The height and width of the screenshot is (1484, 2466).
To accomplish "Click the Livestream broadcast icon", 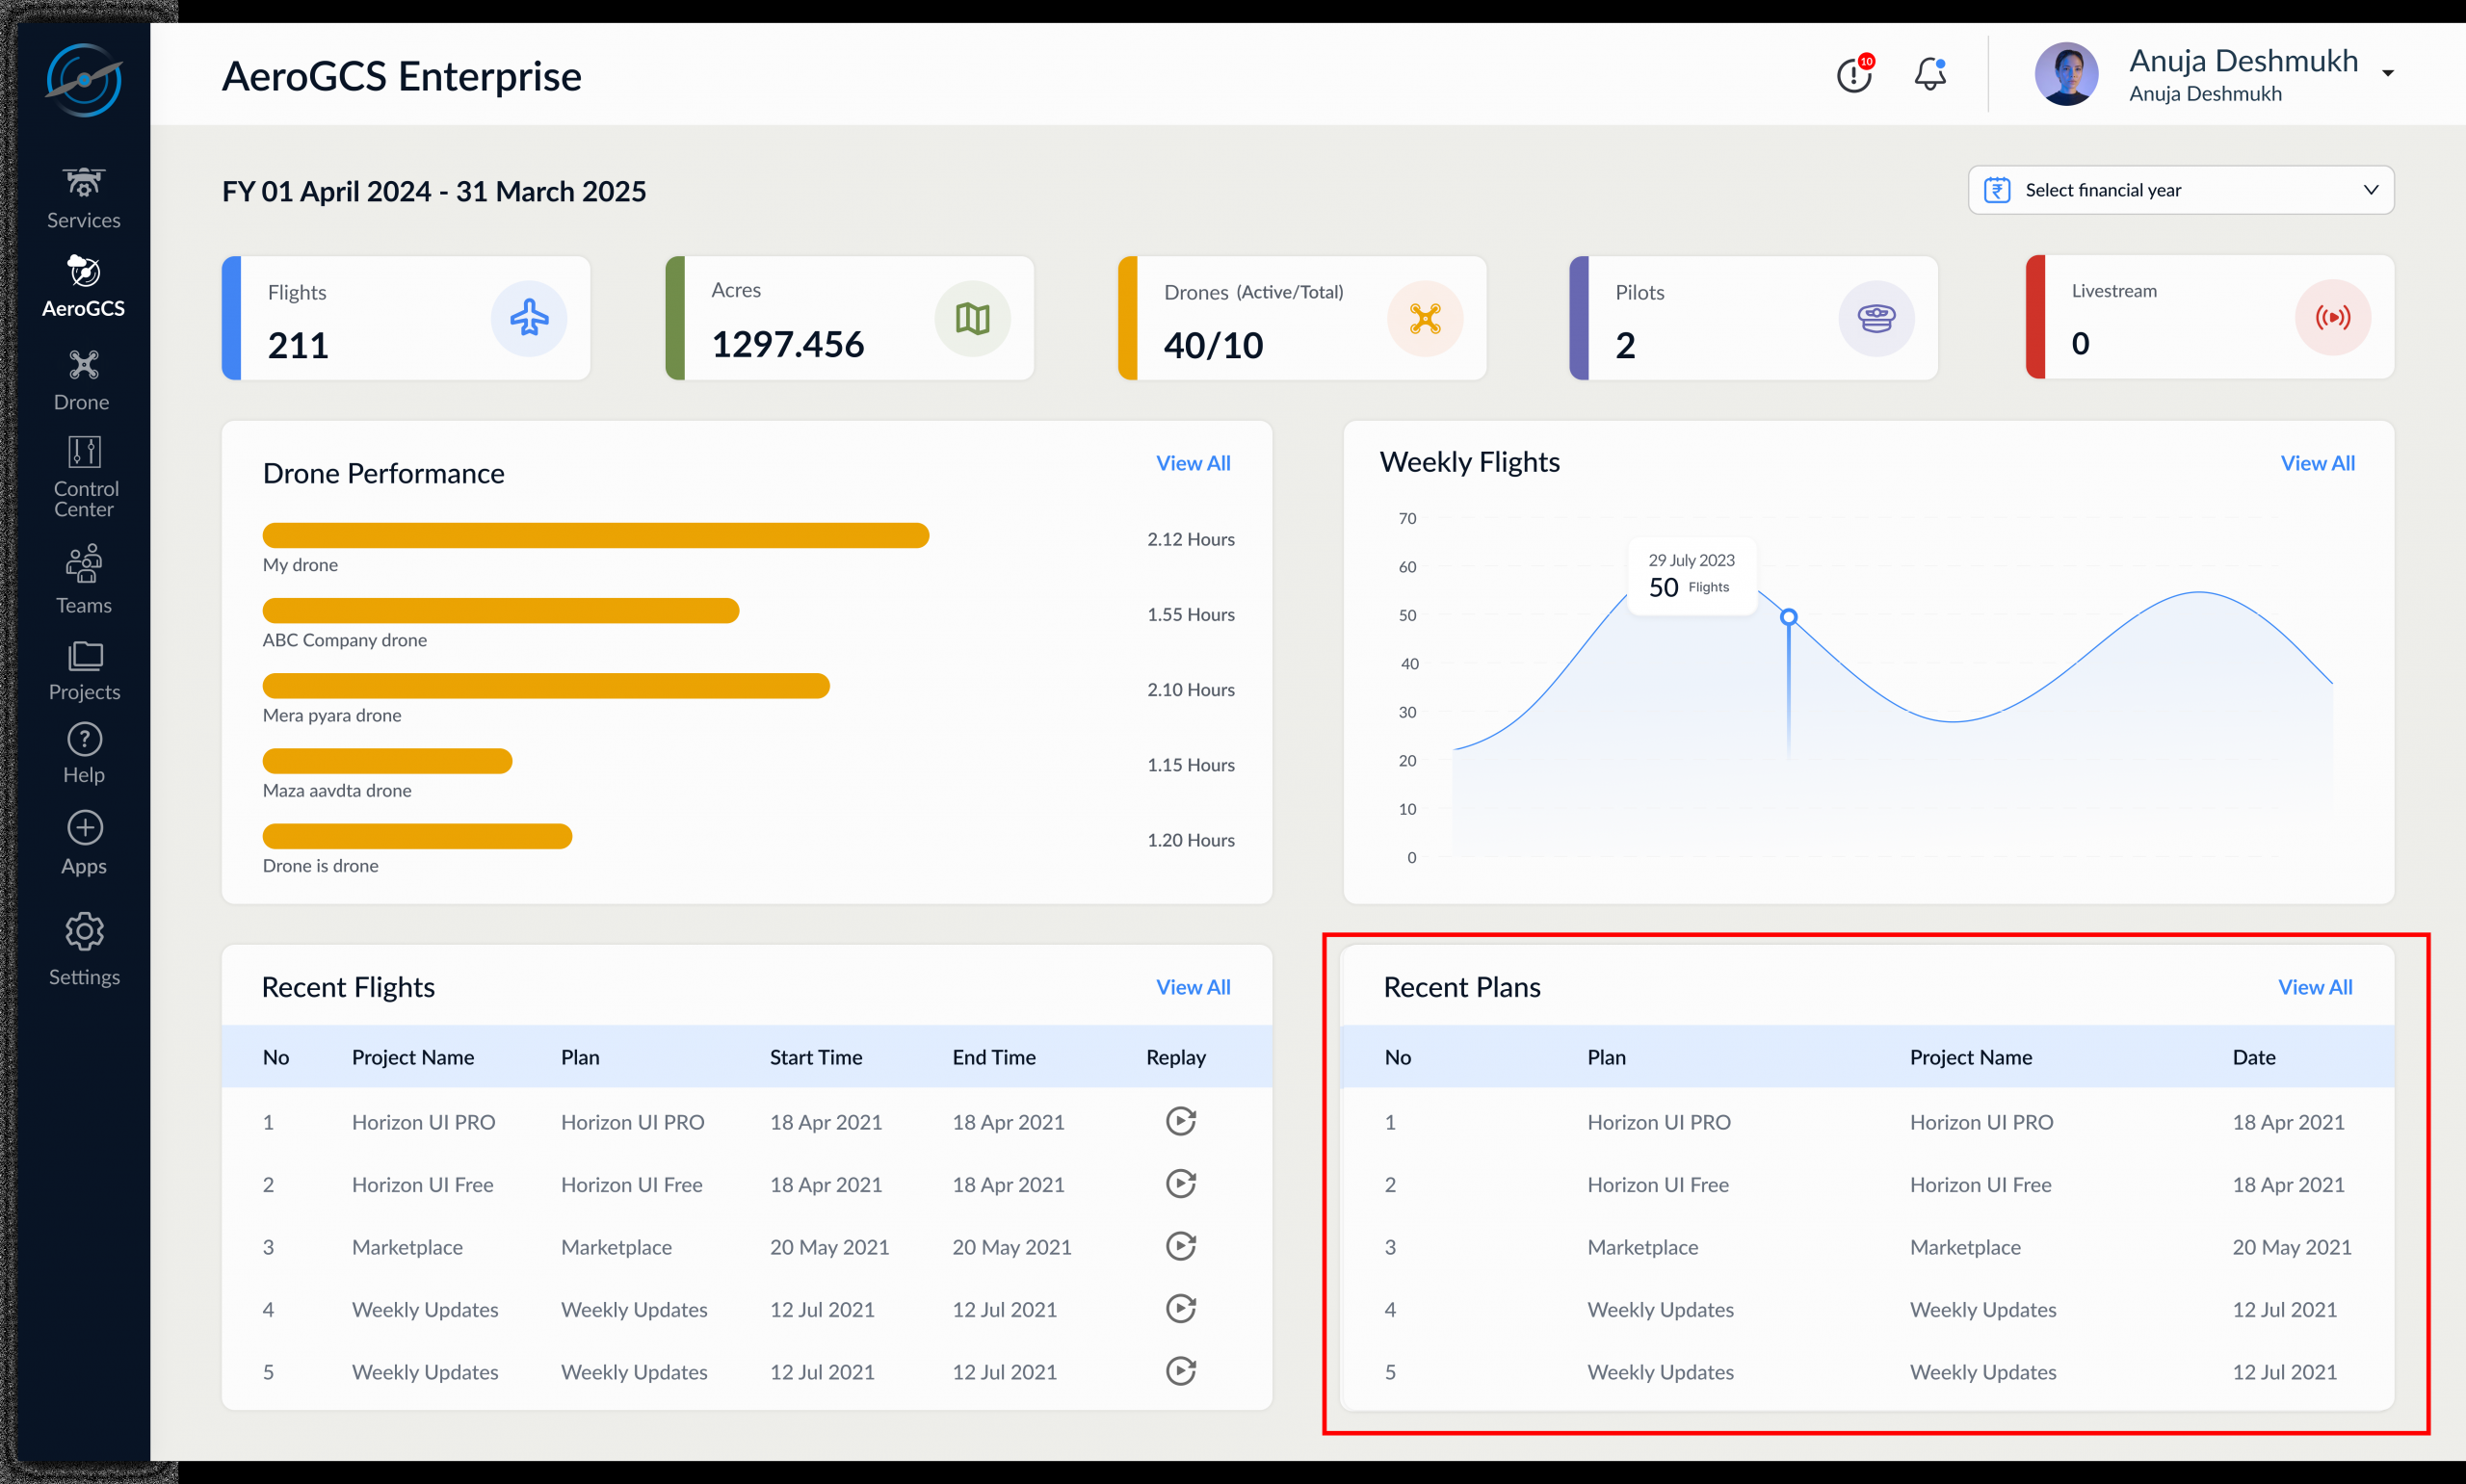I will pos(2332,318).
